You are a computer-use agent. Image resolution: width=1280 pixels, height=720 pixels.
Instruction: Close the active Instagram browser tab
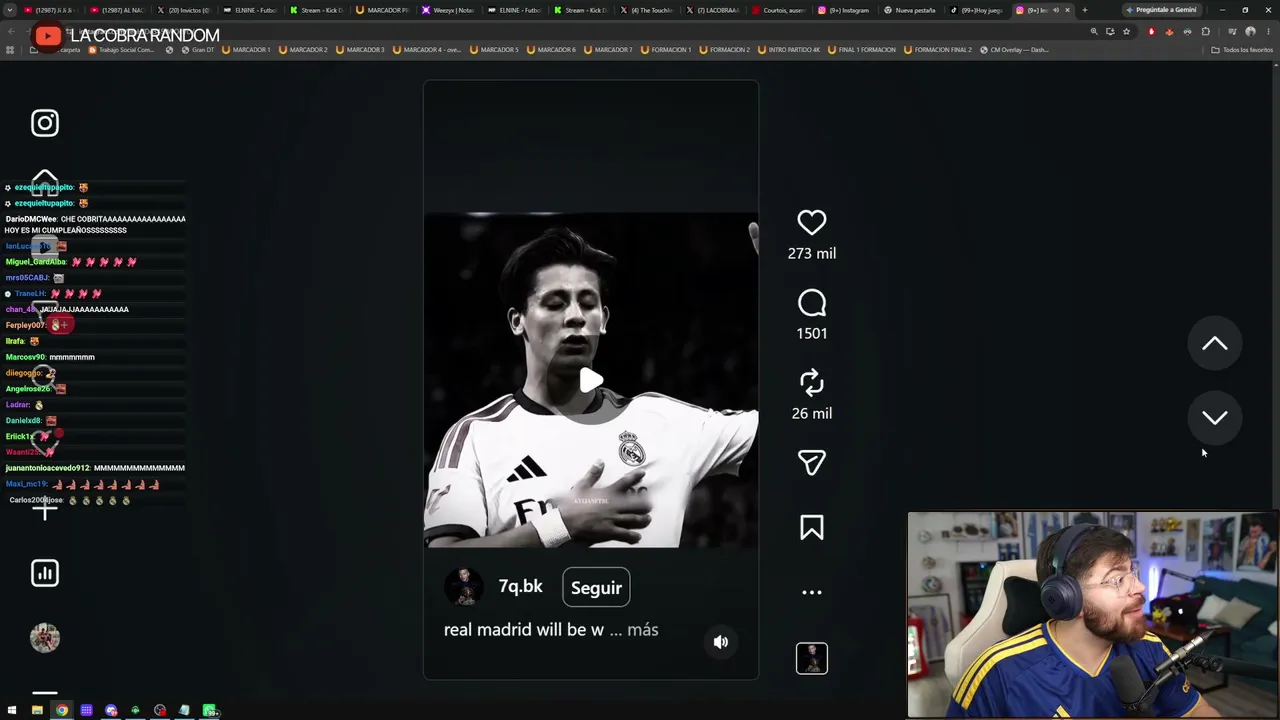point(1068,10)
